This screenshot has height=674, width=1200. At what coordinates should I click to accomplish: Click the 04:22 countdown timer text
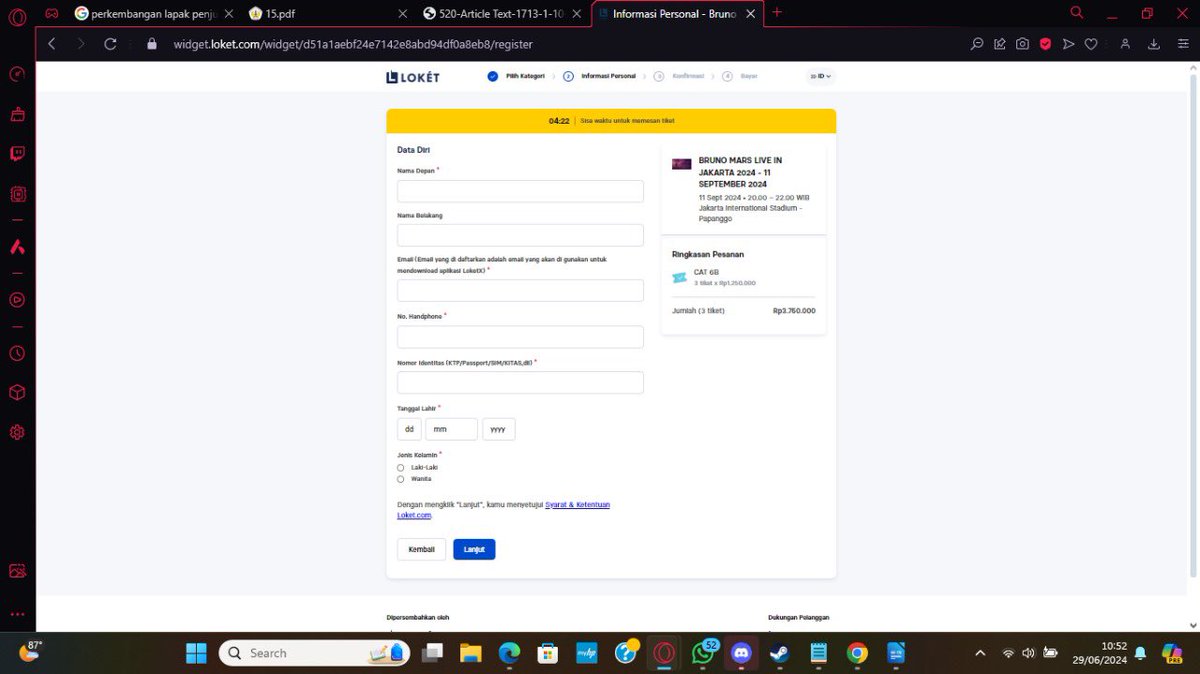tap(559, 121)
